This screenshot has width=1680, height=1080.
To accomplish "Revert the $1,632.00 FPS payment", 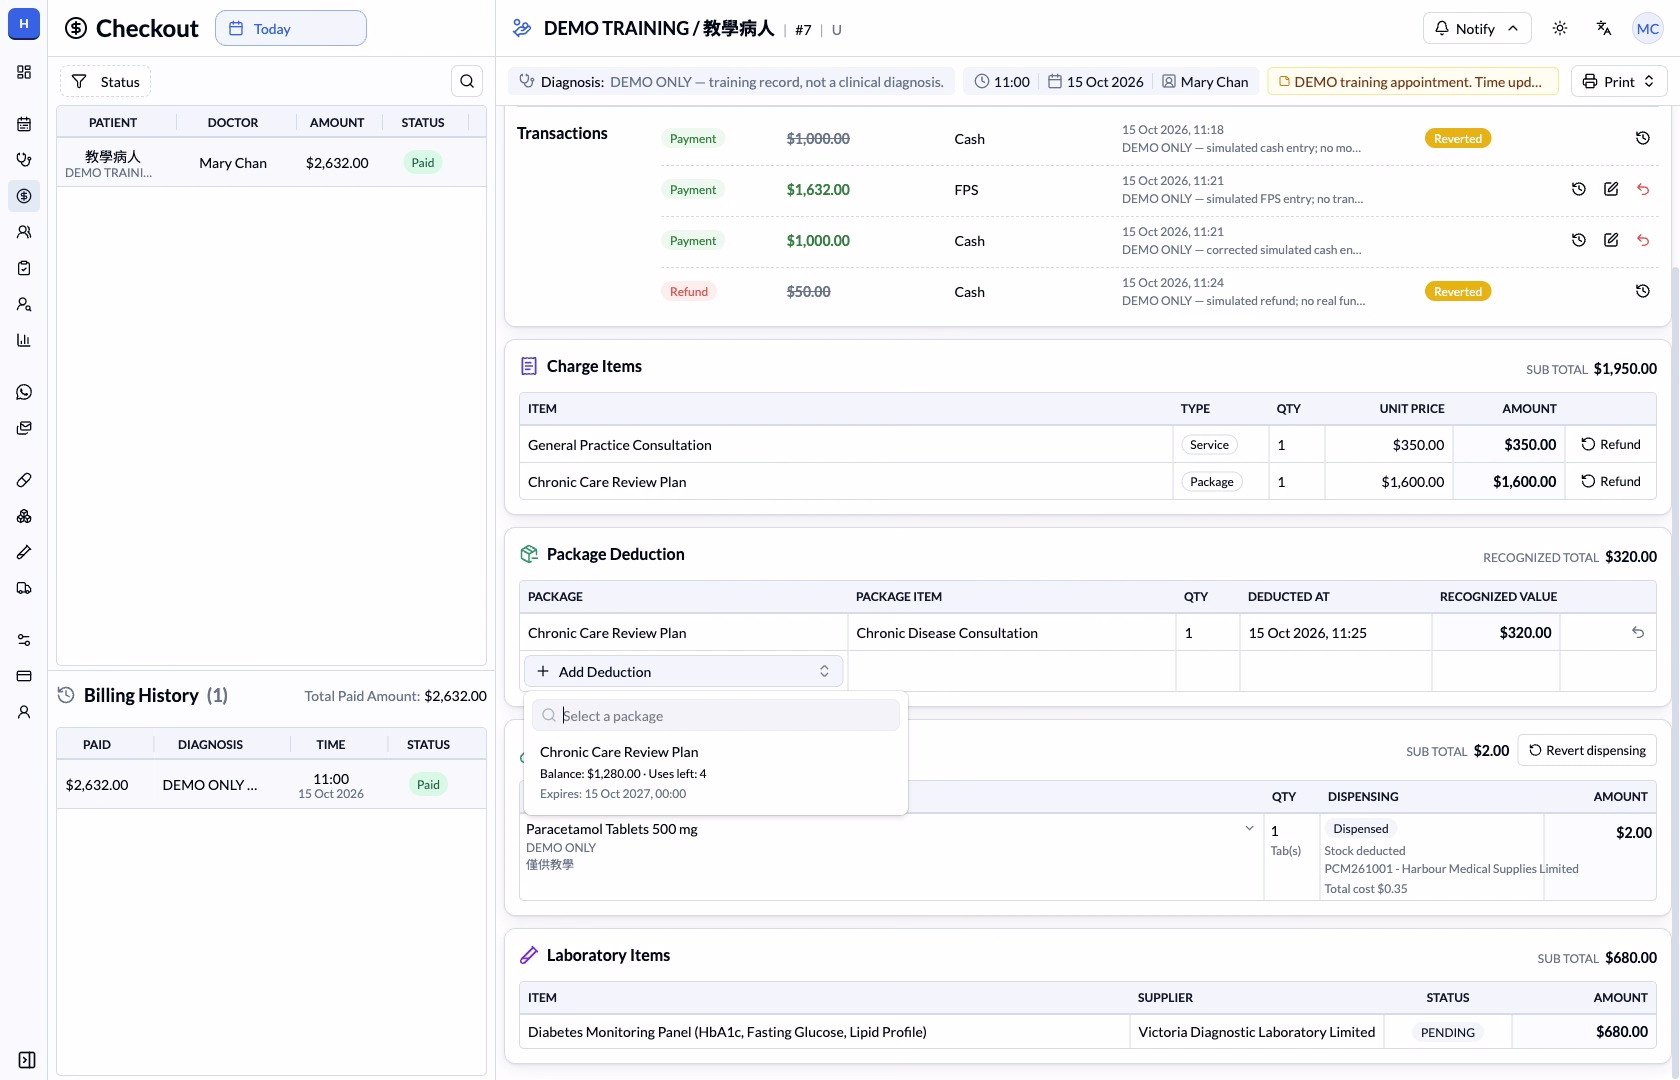I will coord(1643,189).
